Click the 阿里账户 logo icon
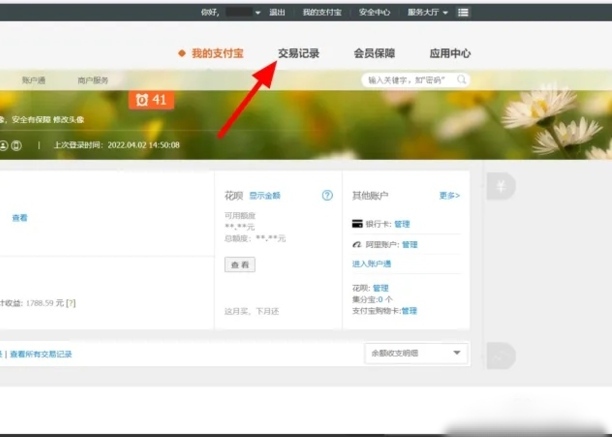Image resolution: width=612 pixels, height=437 pixels. (x=357, y=244)
